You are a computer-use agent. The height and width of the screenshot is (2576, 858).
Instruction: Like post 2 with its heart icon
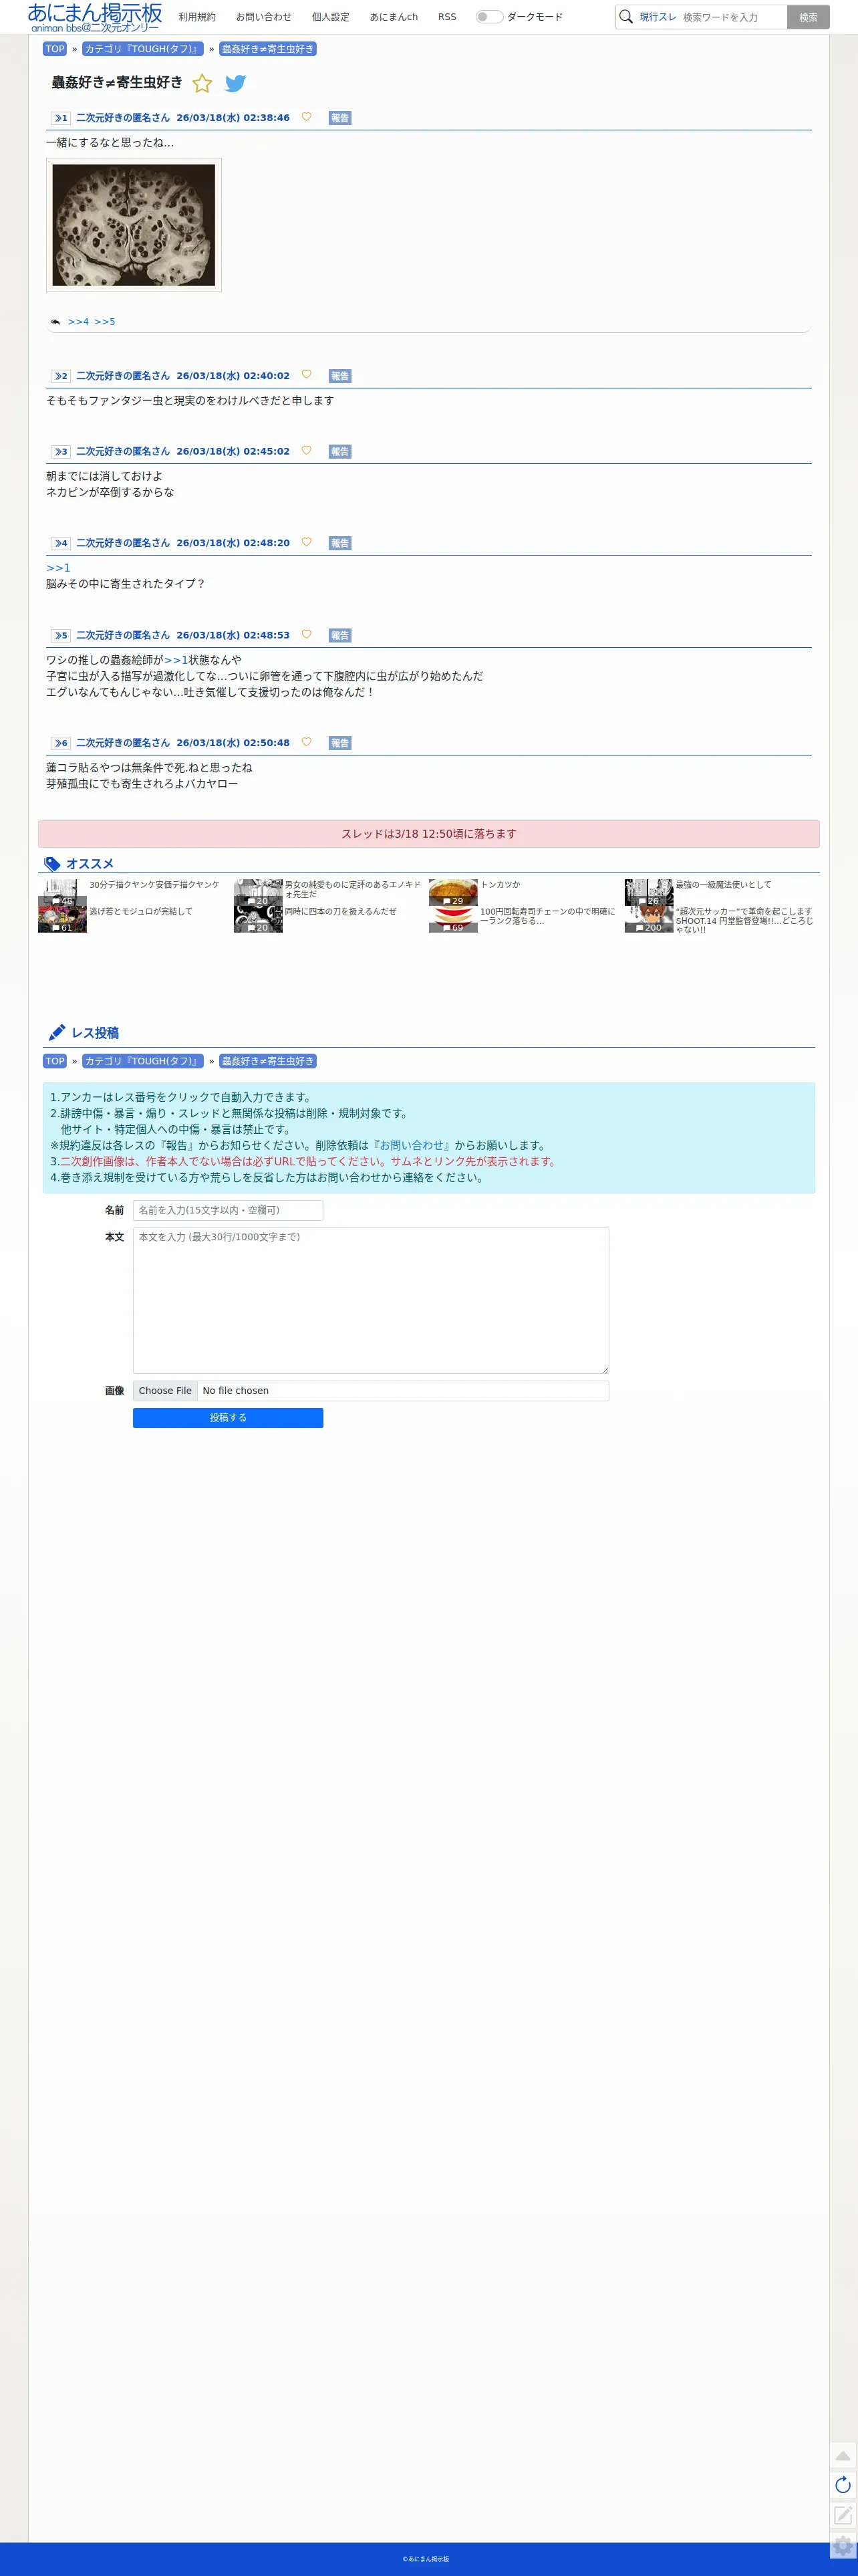pos(306,375)
